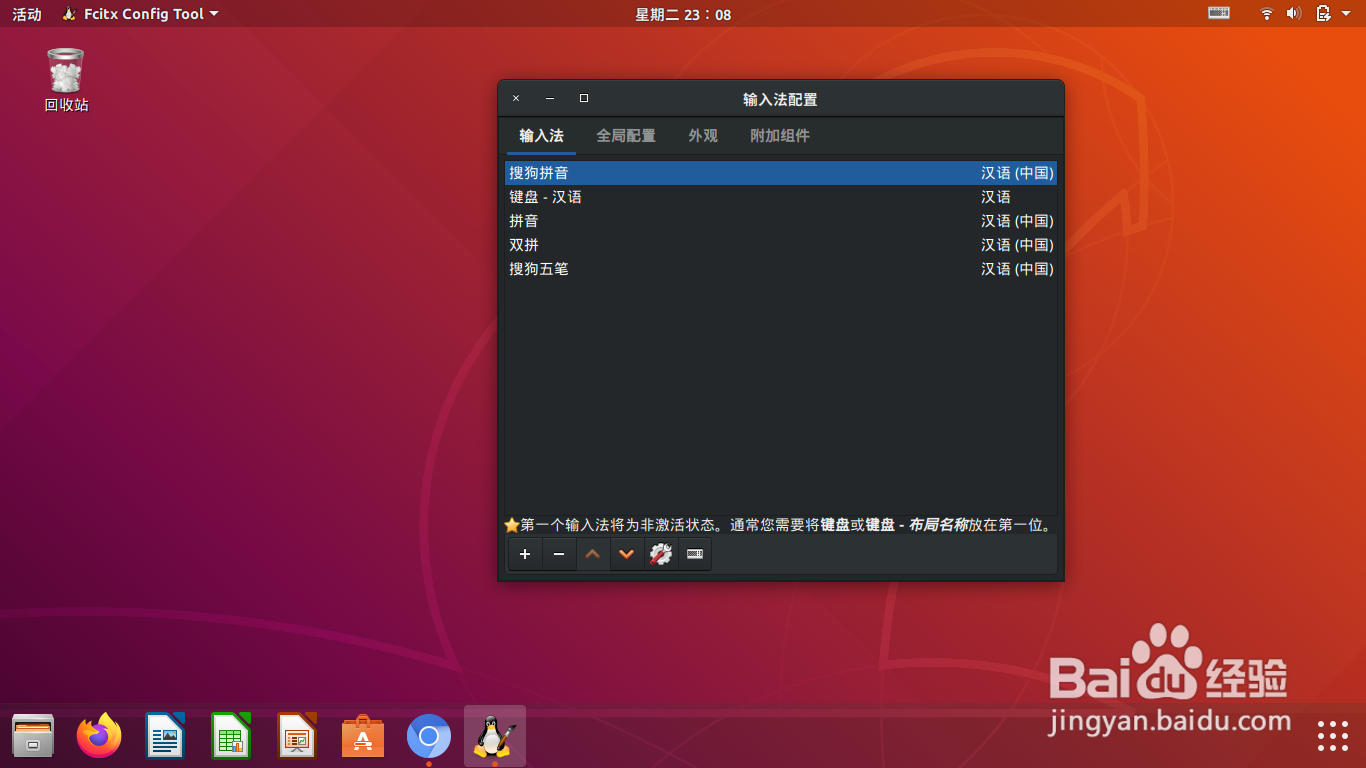Remove selected input method using the minus icon
Image resolution: width=1366 pixels, height=768 pixels.
(559, 554)
